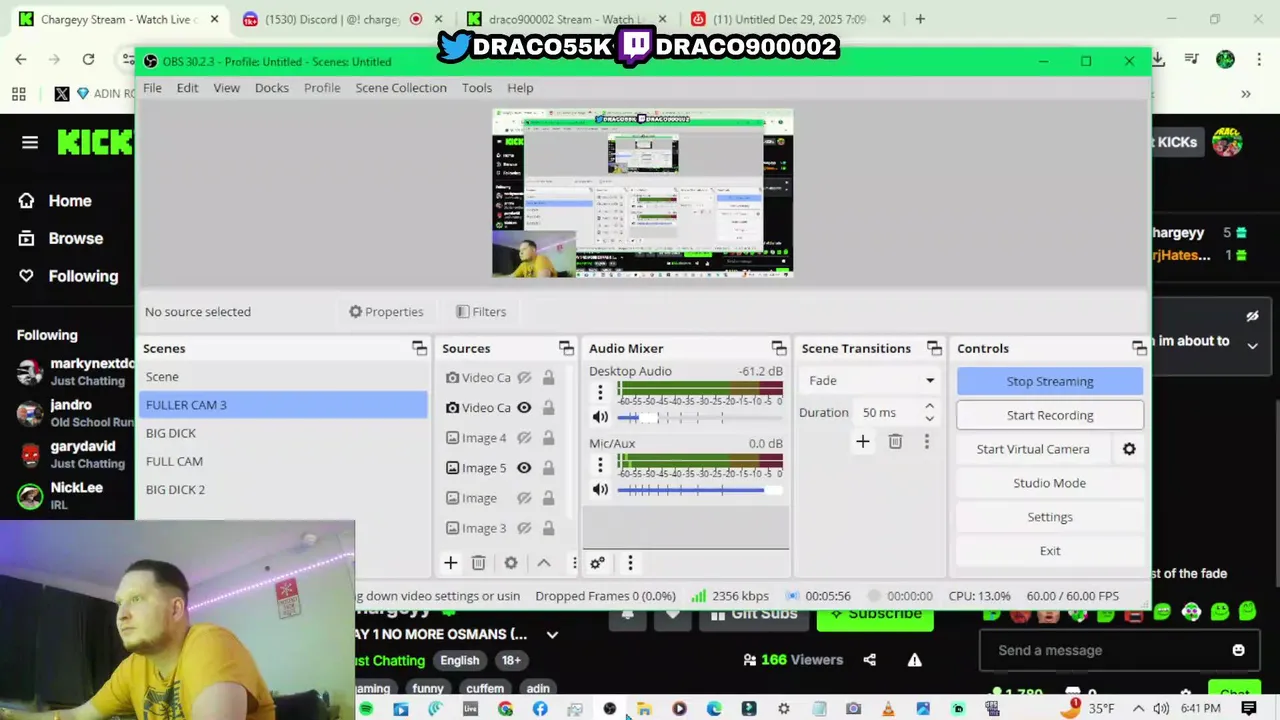Open new browser tab with plus

(x=920, y=19)
